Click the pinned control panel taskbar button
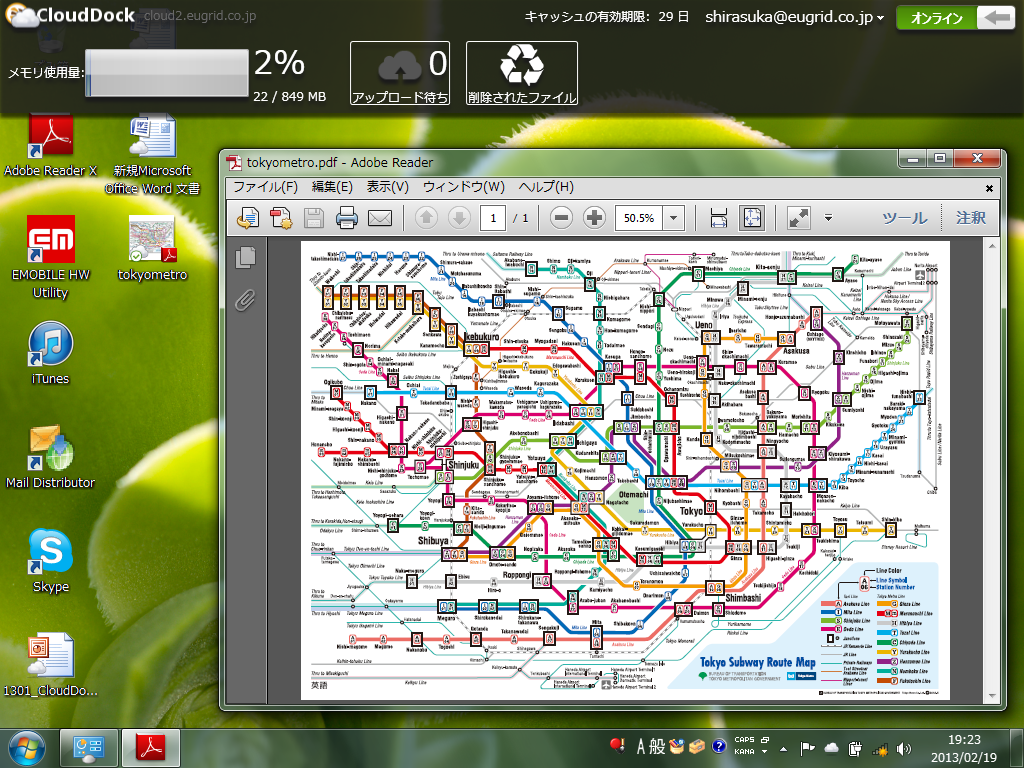The image size is (1024, 768). click(89, 748)
